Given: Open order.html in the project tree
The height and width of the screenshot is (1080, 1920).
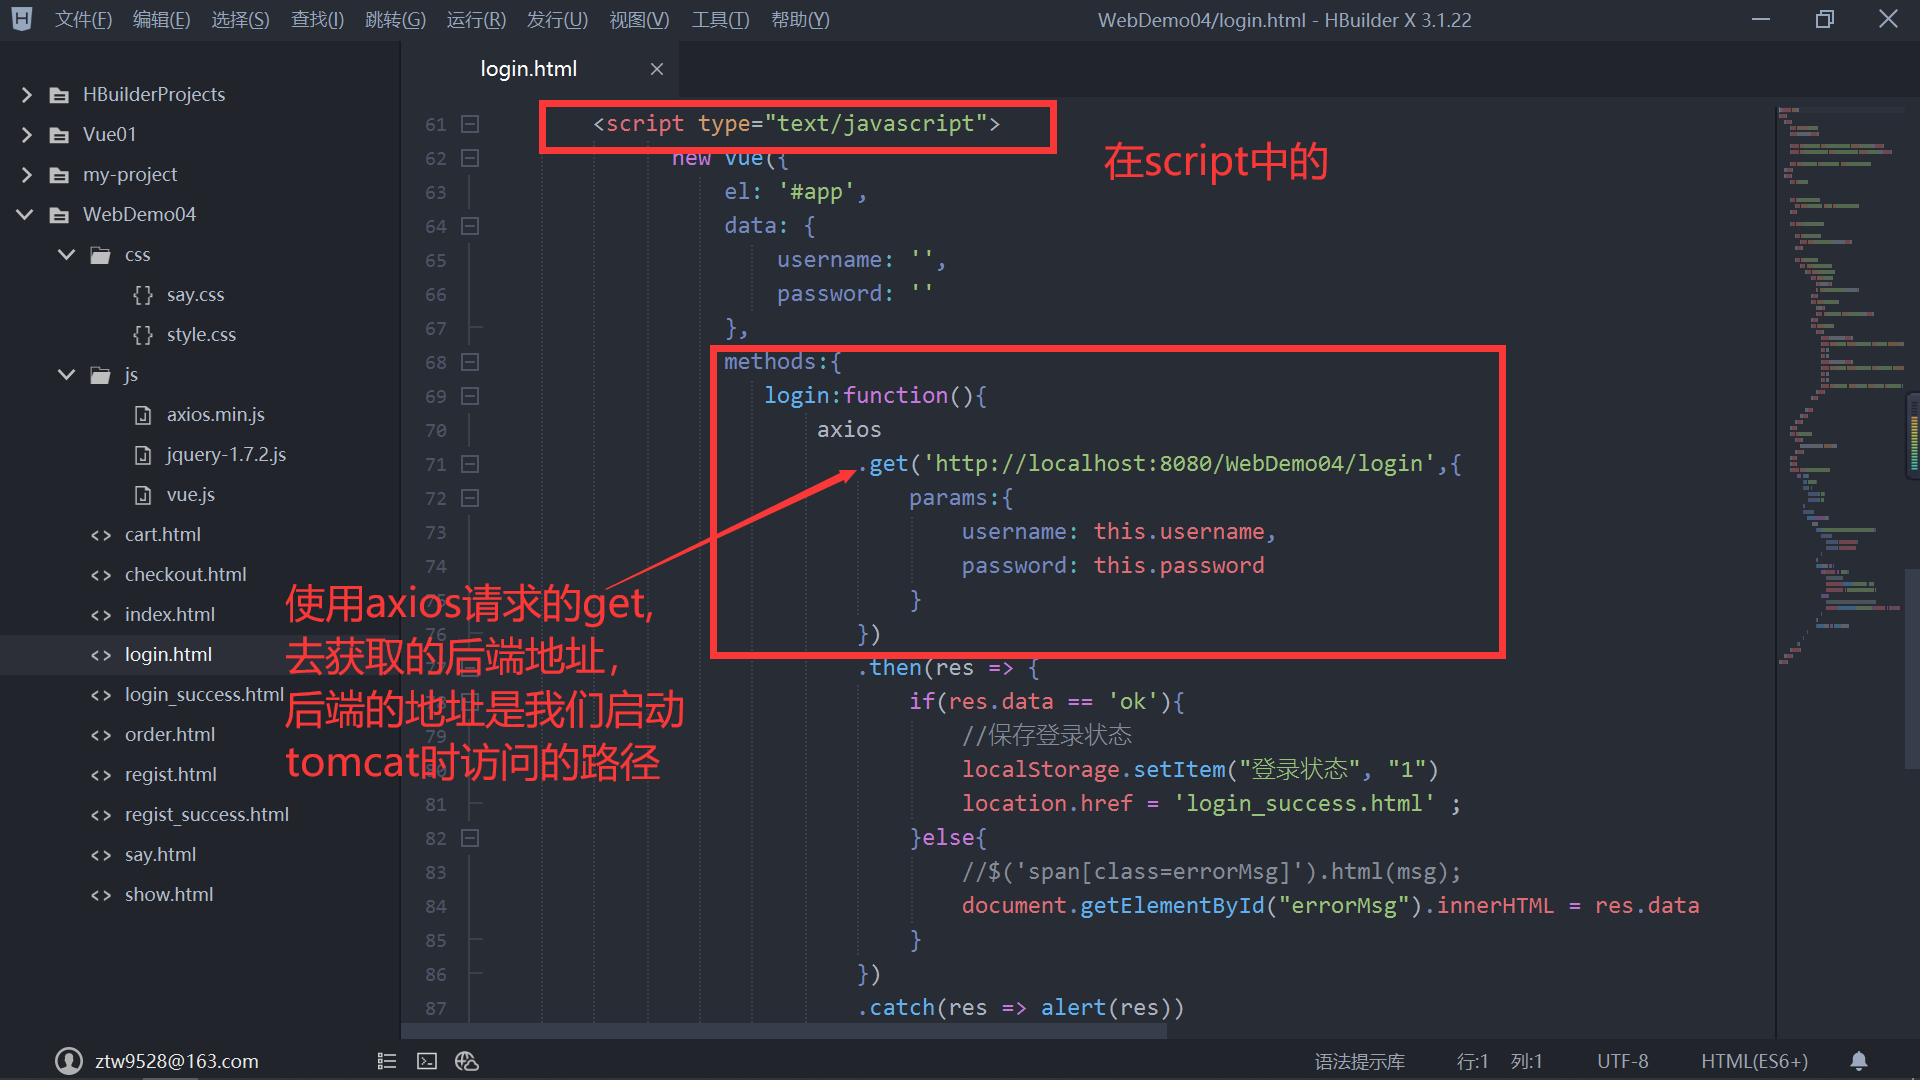Looking at the screenshot, I should [x=170, y=735].
